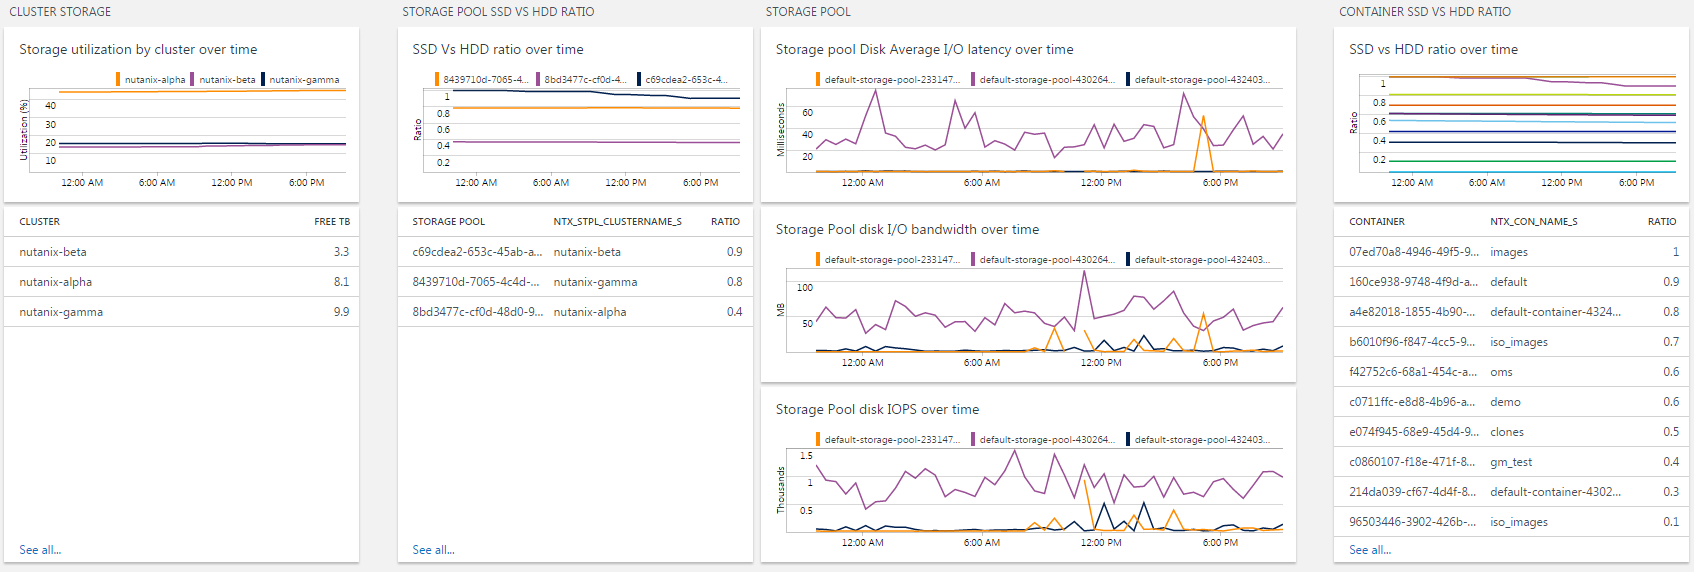Select nutanix-beta row in cluster table

(x=182, y=252)
